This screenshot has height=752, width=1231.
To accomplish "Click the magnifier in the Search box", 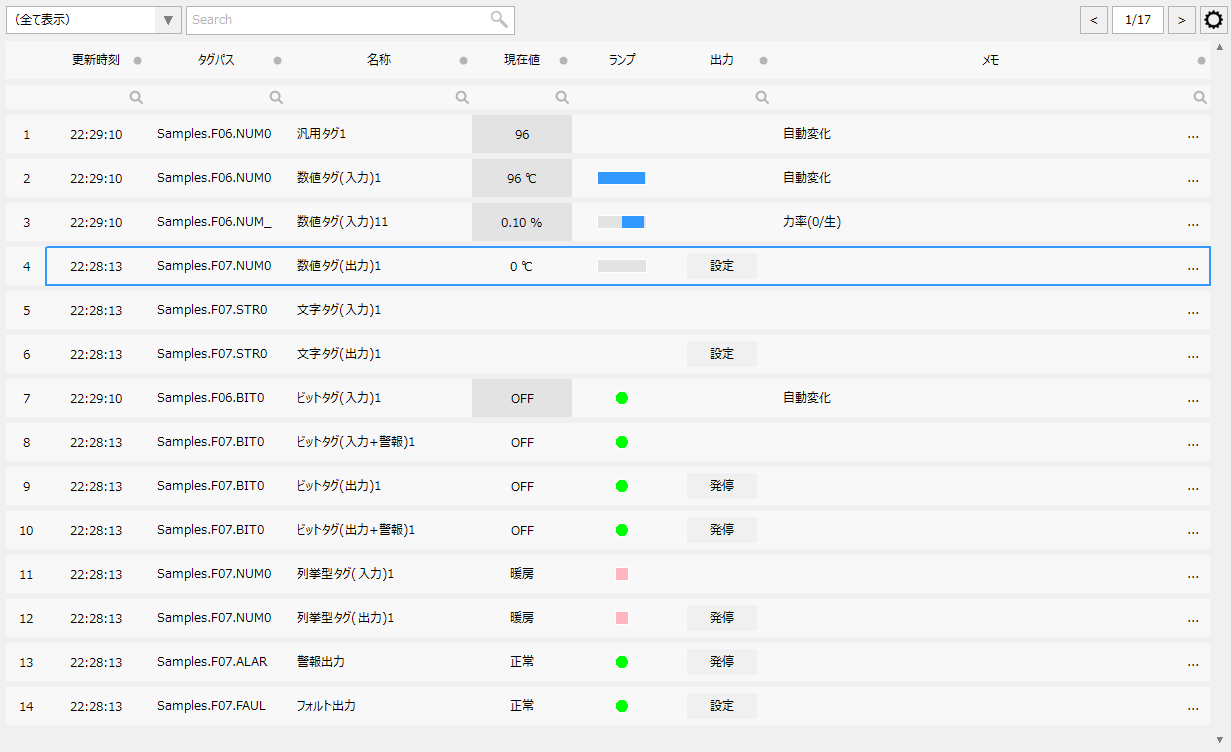I will tap(500, 19).
